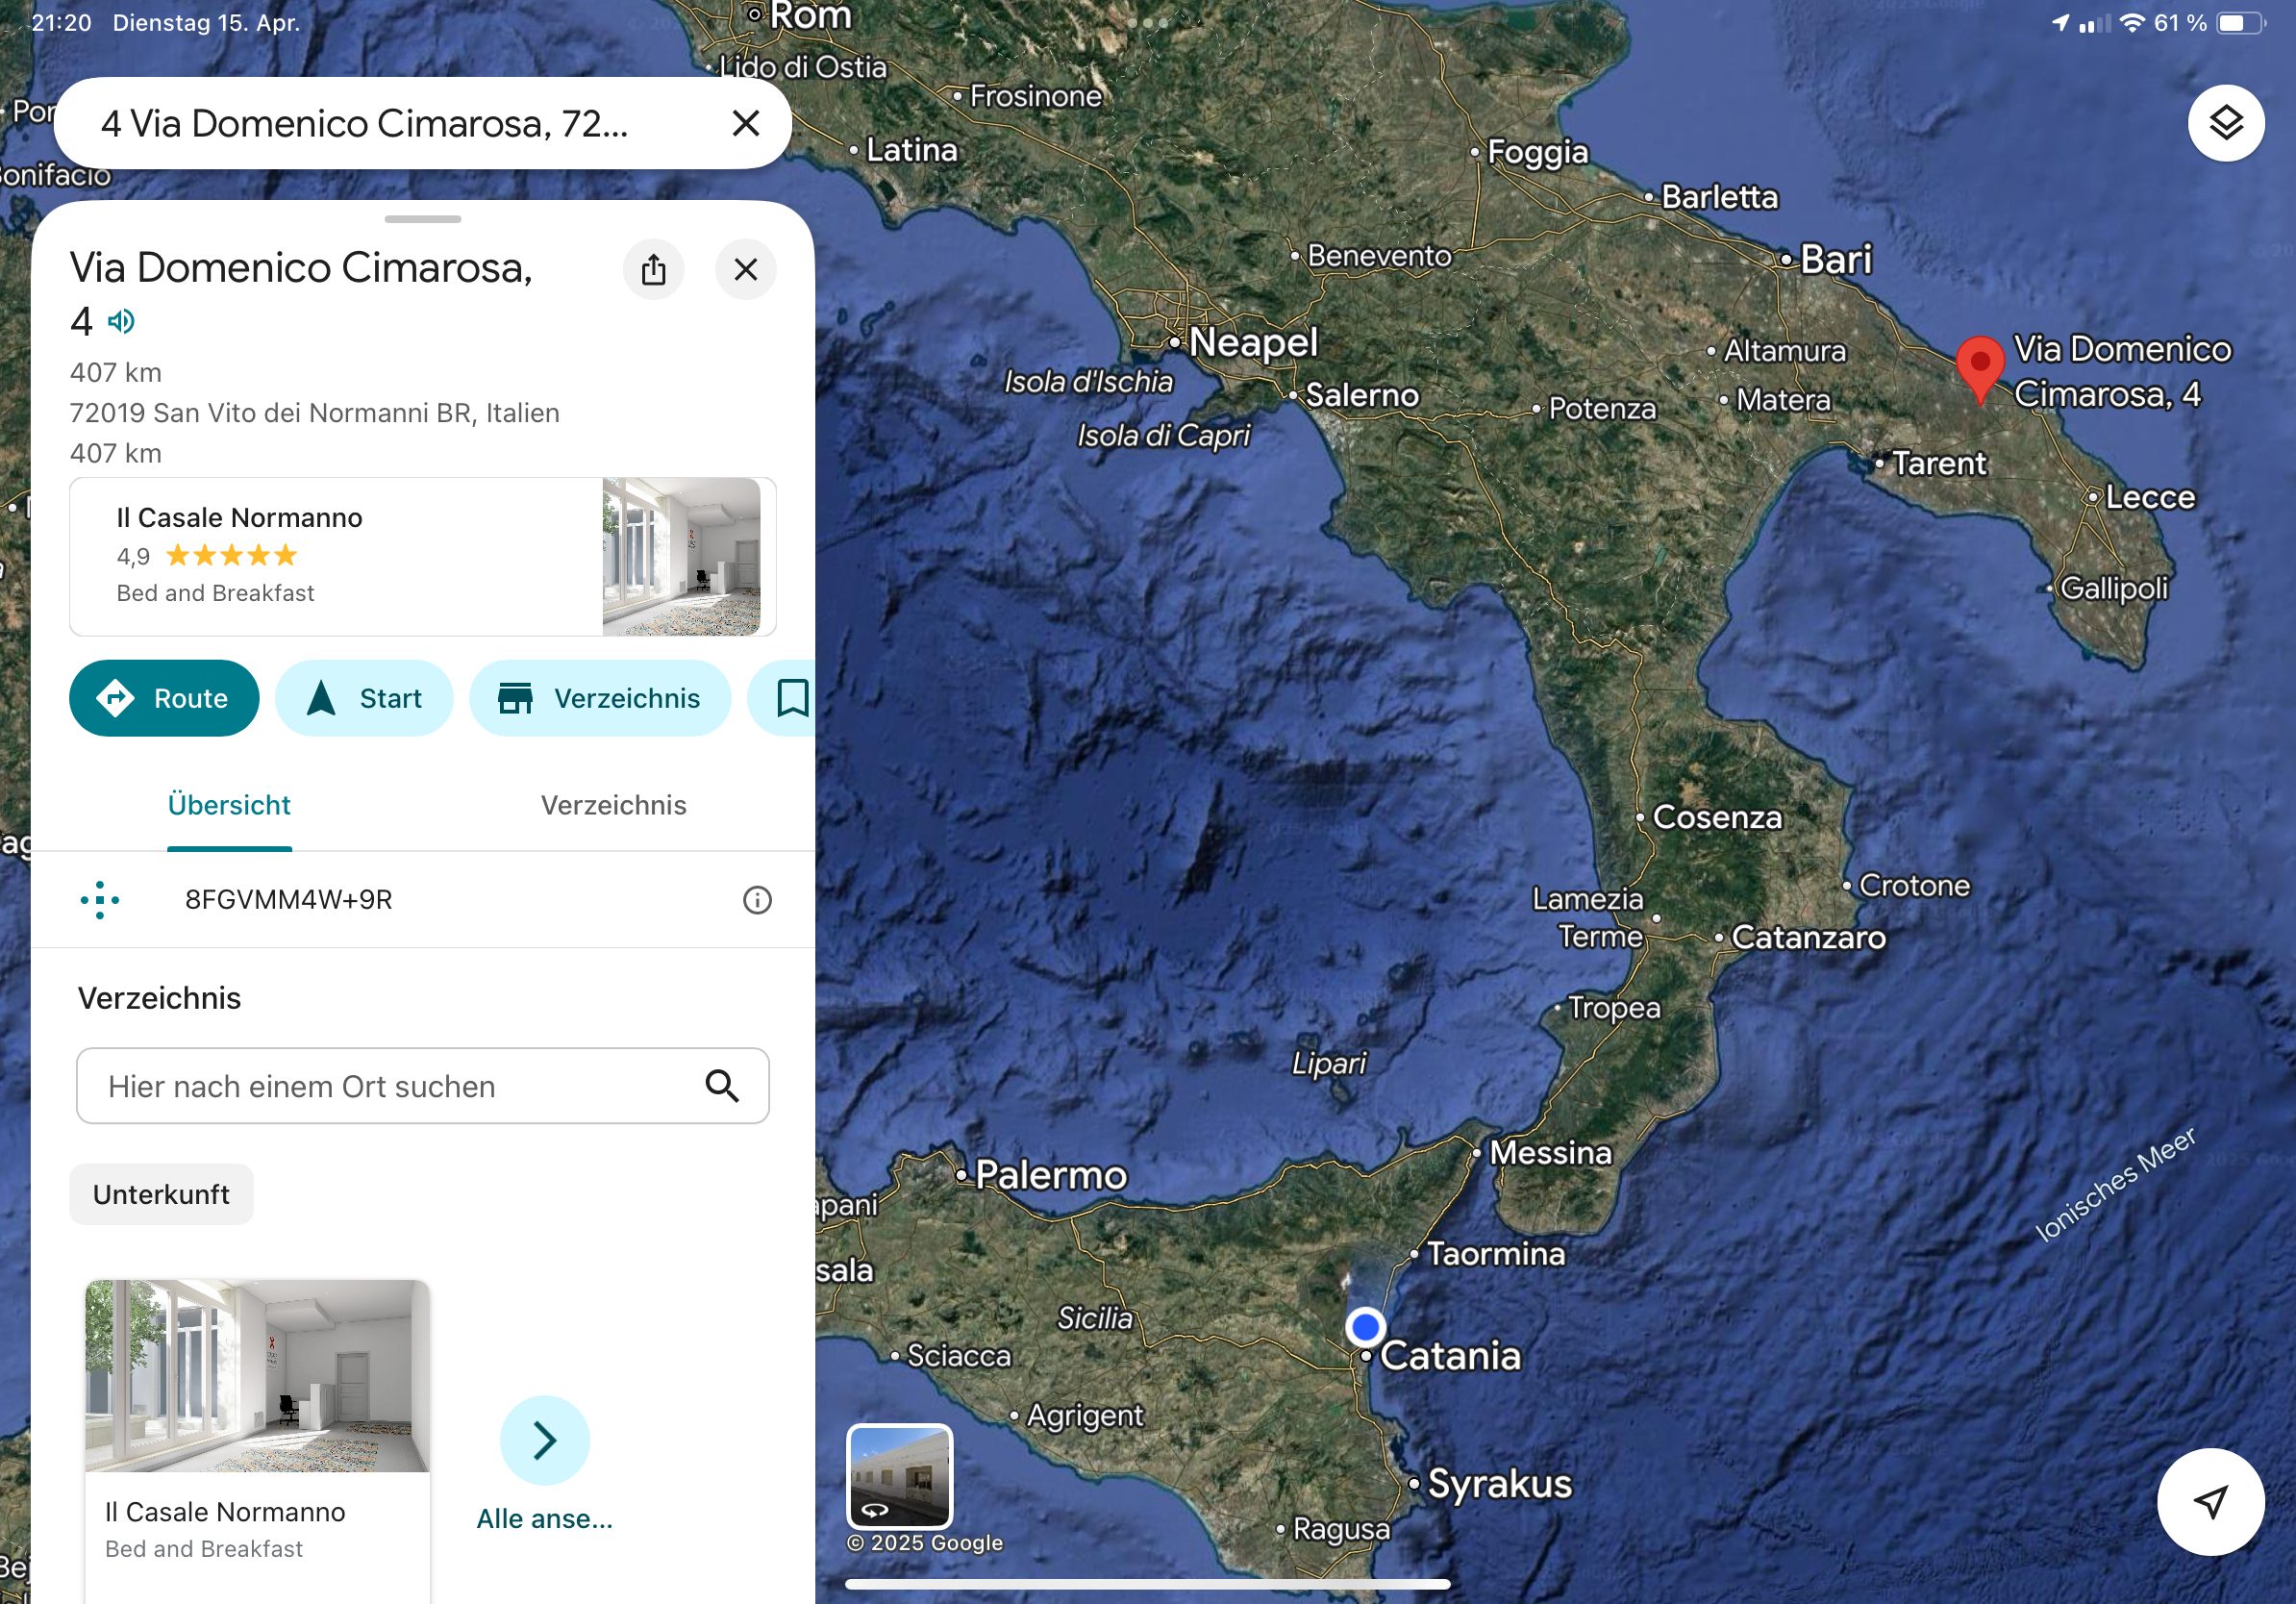This screenshot has height=1604, width=2296.
Task: Open the Street View thumbnail on the map
Action: point(899,1476)
